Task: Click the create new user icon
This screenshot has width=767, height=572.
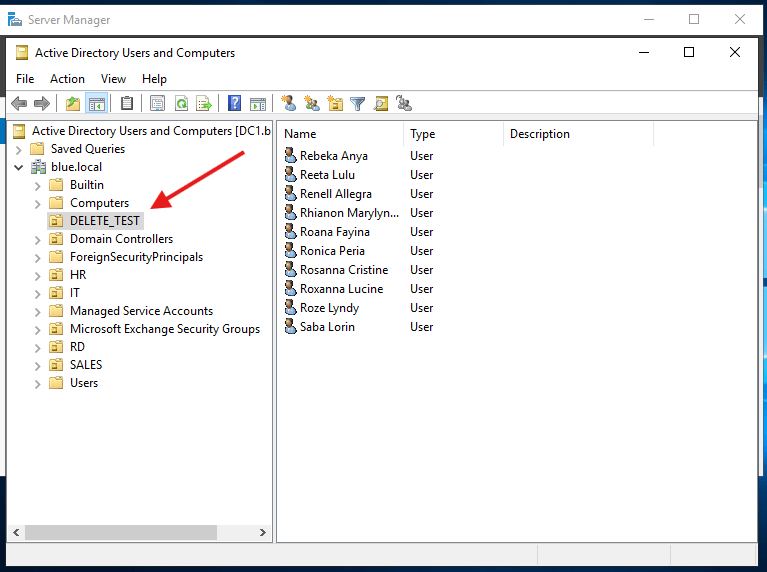Action: (289, 103)
